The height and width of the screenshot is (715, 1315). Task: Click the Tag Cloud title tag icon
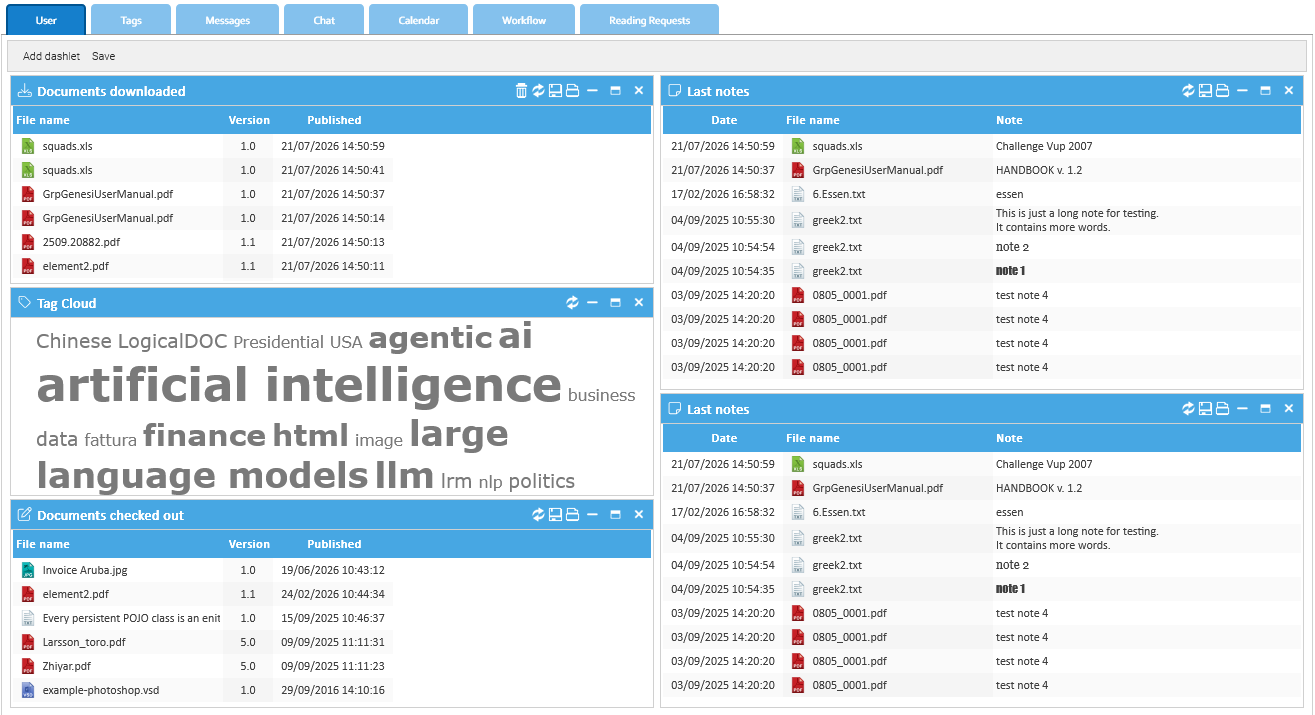[x=25, y=303]
